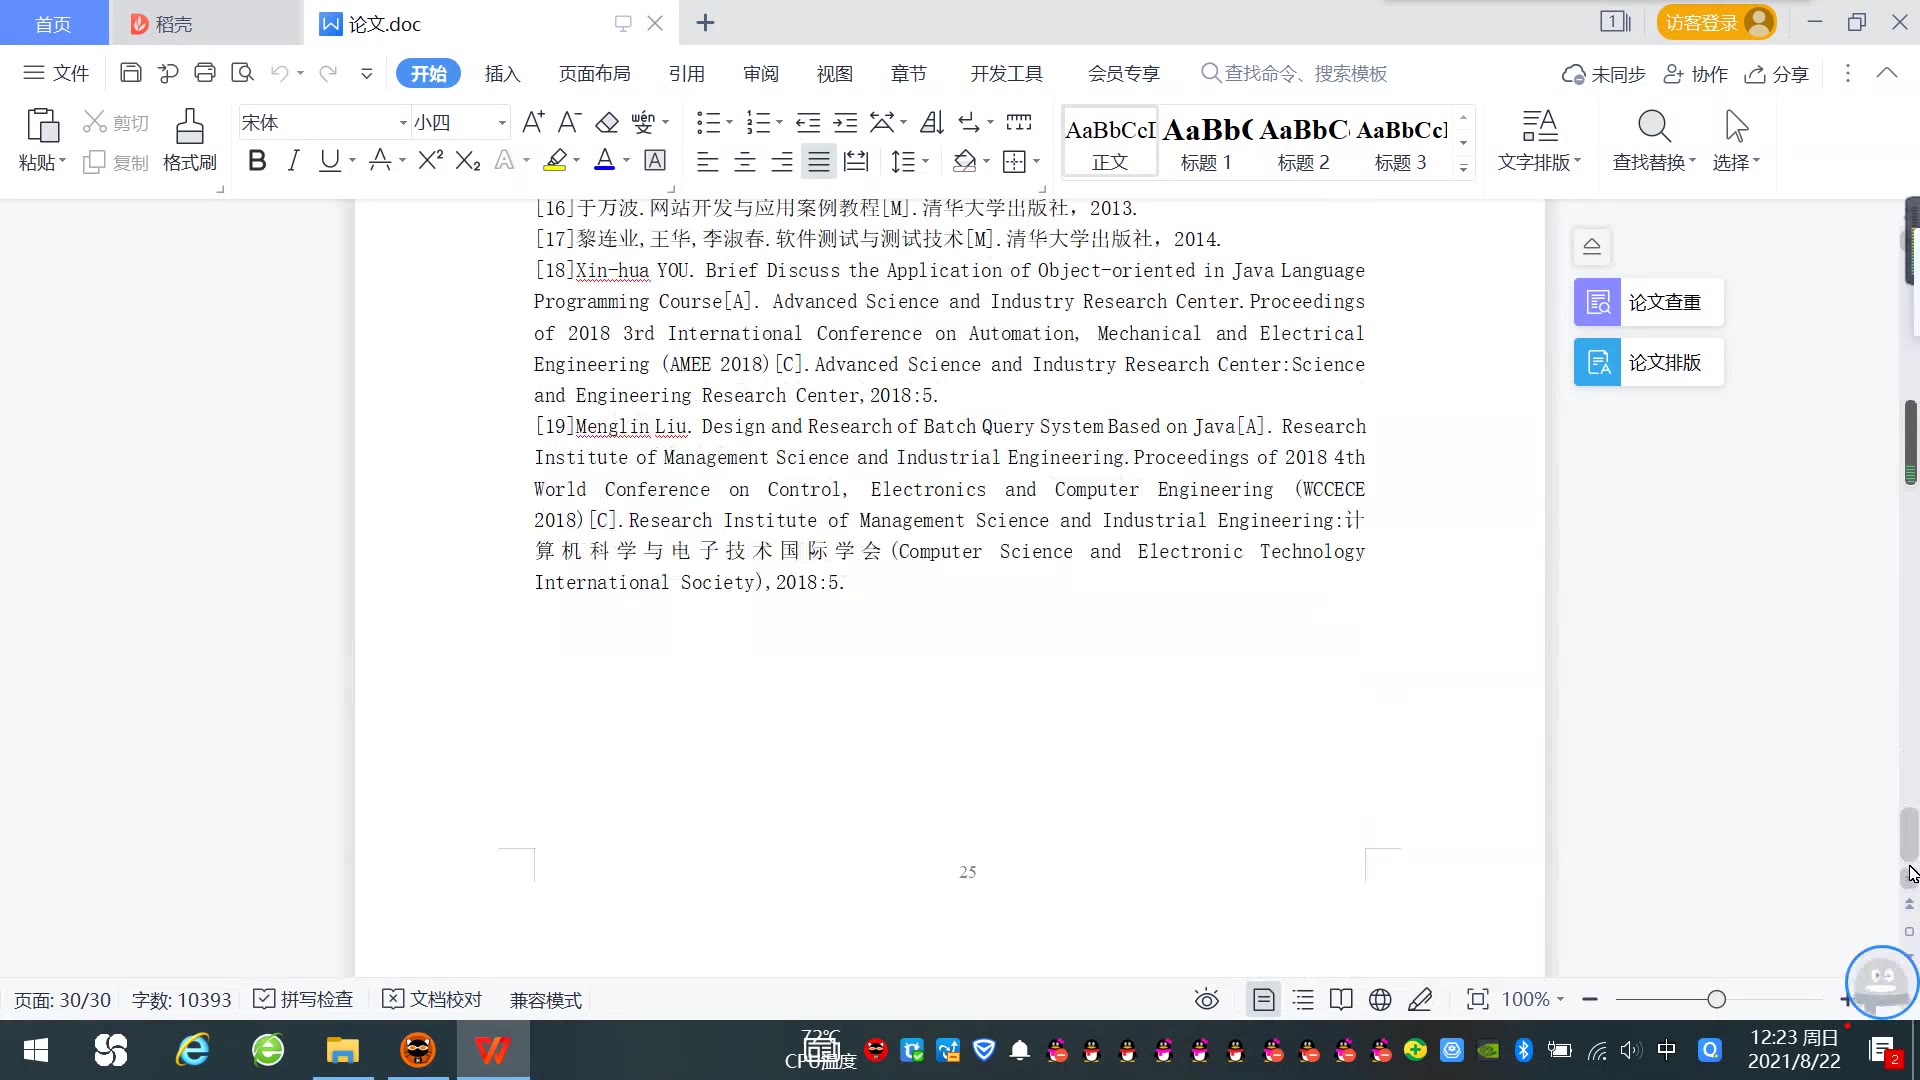Open font size dropdown 小四
The height and width of the screenshot is (1080, 1920).
[x=502, y=123]
